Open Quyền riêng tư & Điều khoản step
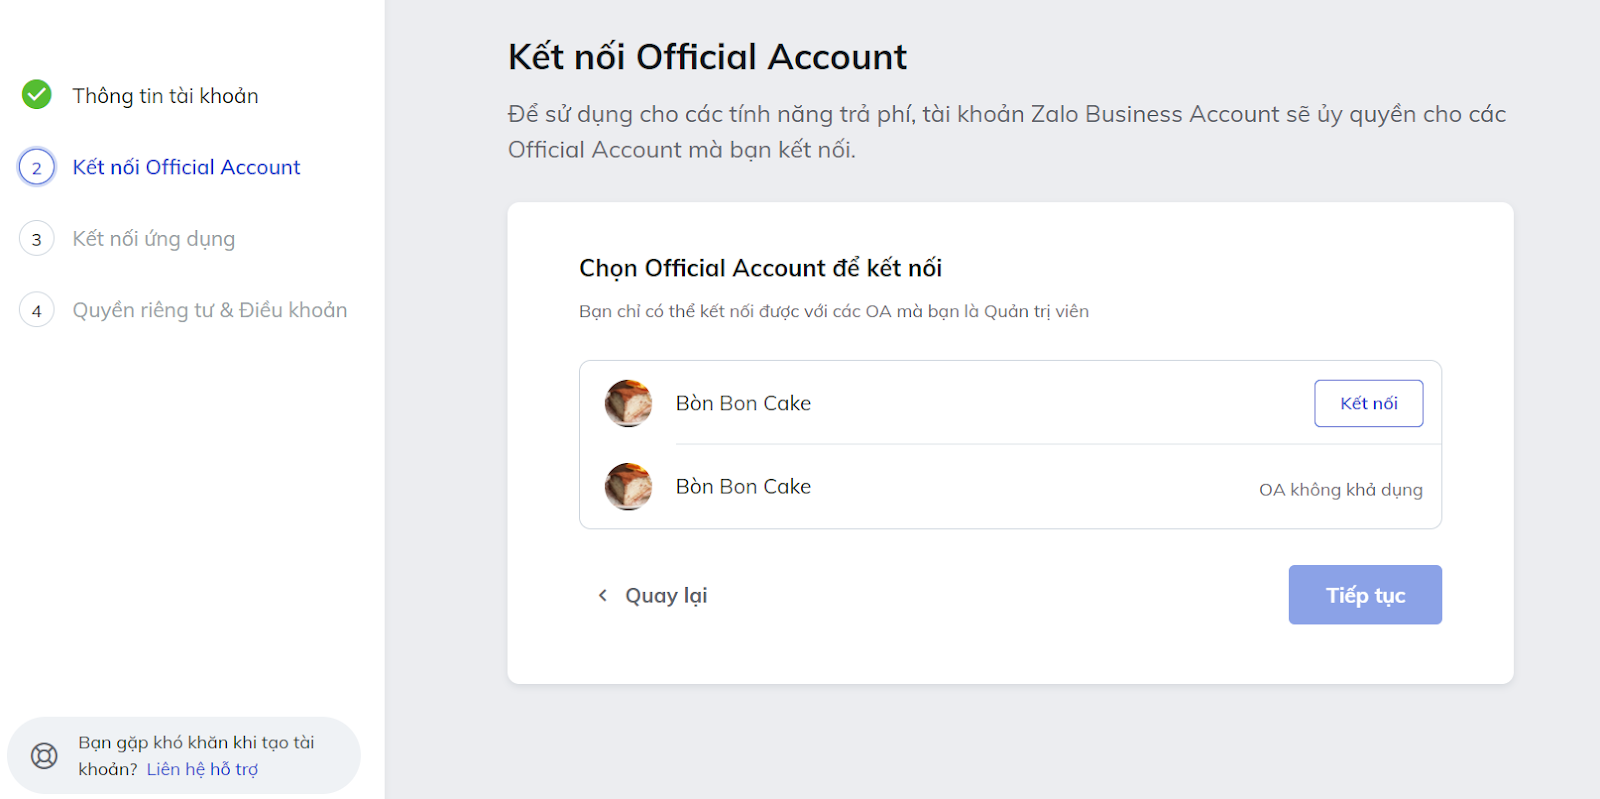 (x=210, y=310)
